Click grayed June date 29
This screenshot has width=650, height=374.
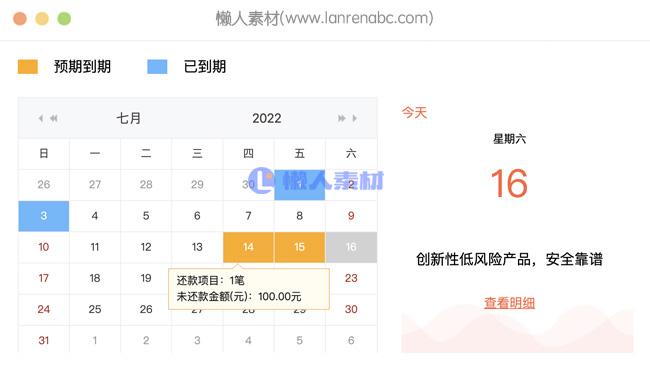pos(197,185)
